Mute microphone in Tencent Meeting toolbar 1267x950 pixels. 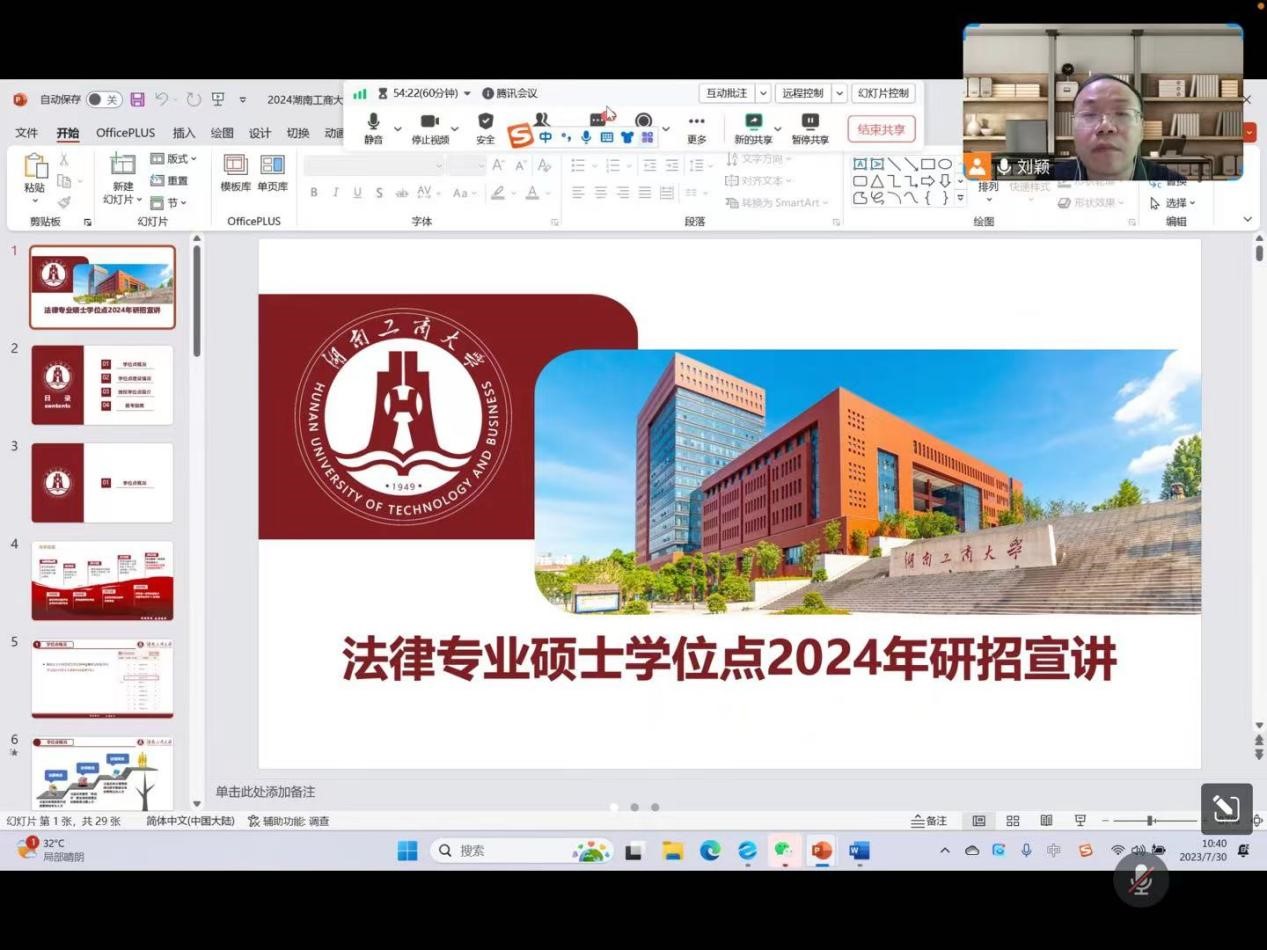(373, 122)
